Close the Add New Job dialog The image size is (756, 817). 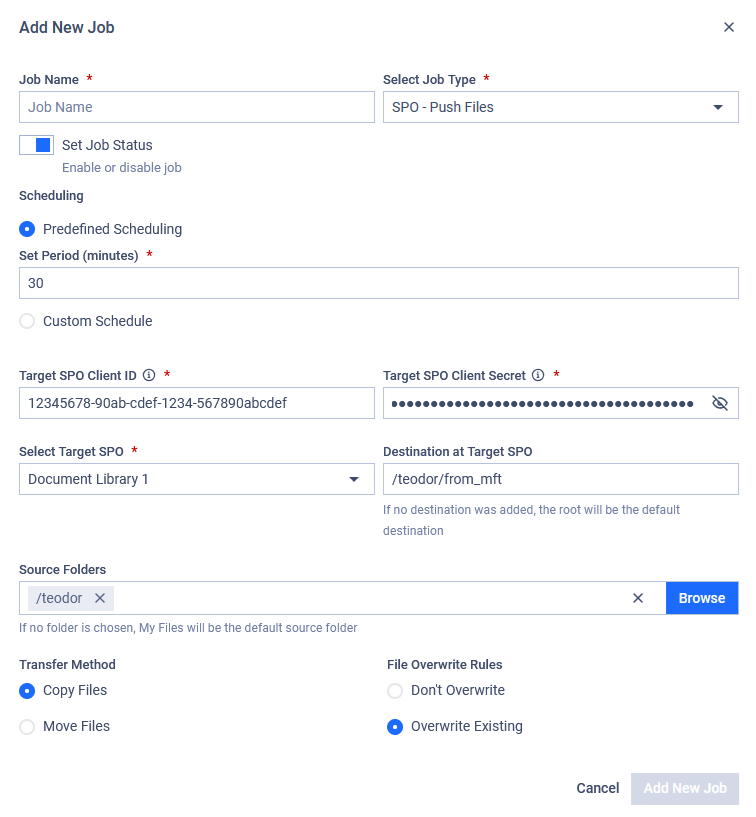coord(728,27)
